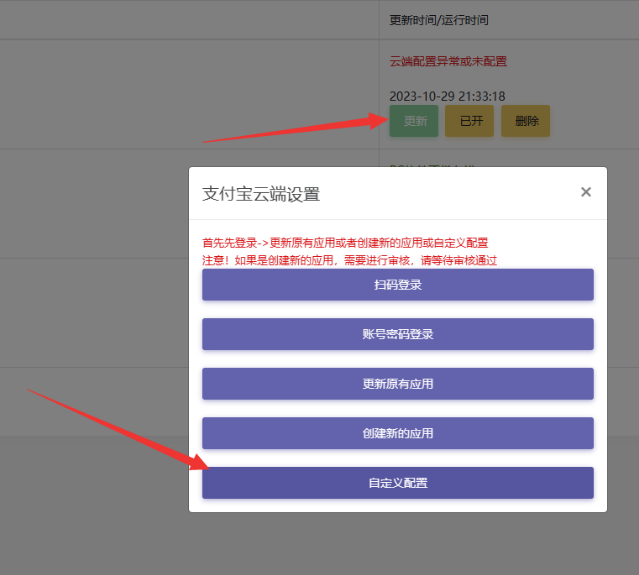The height and width of the screenshot is (575, 639).
Task: Click the green 更新 button
Action: click(414, 121)
